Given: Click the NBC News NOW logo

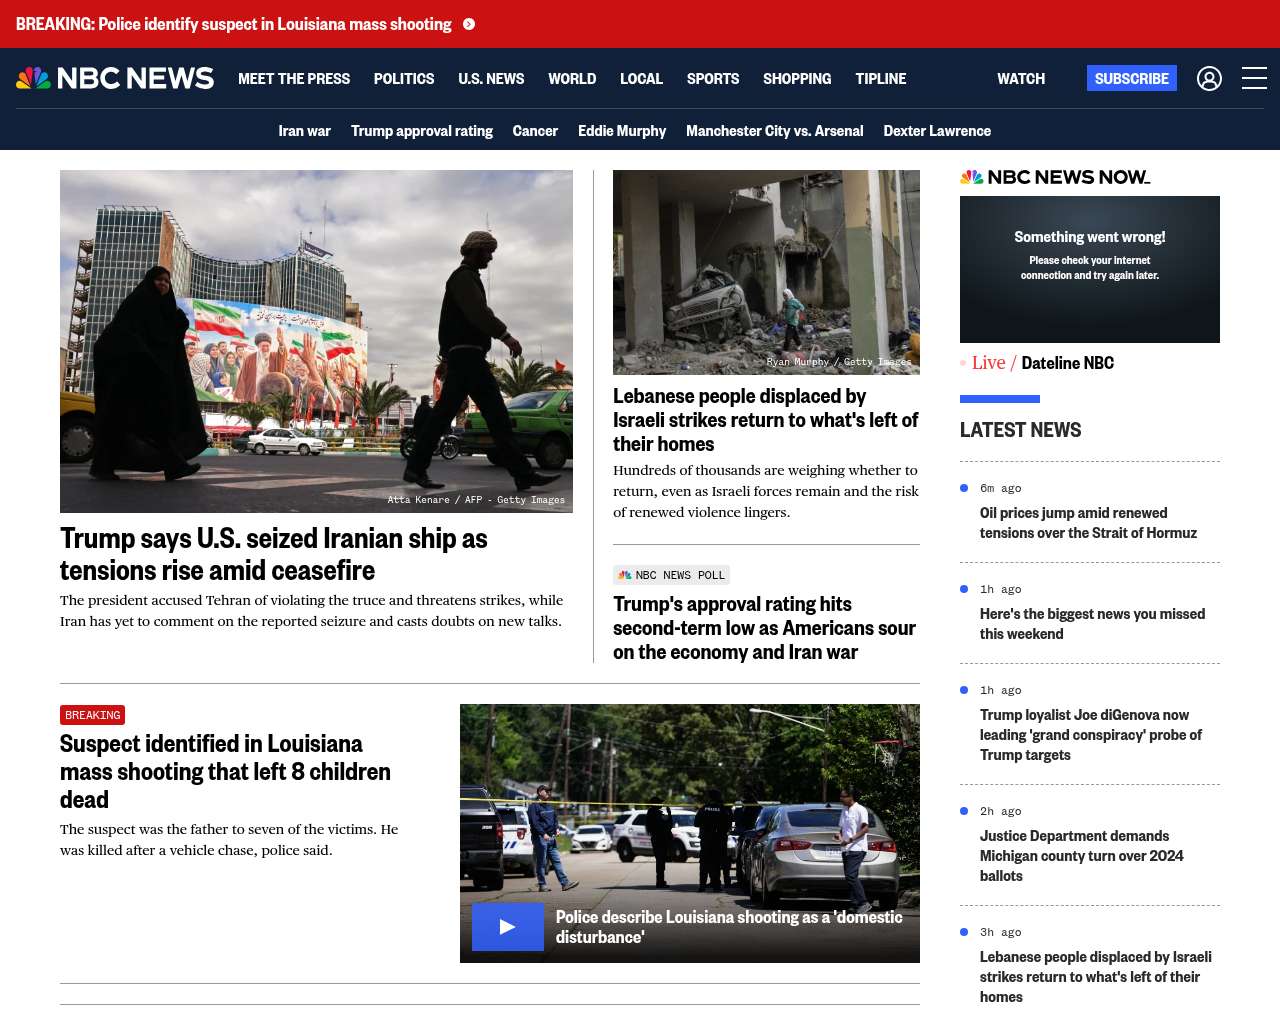Looking at the screenshot, I should tap(1055, 177).
